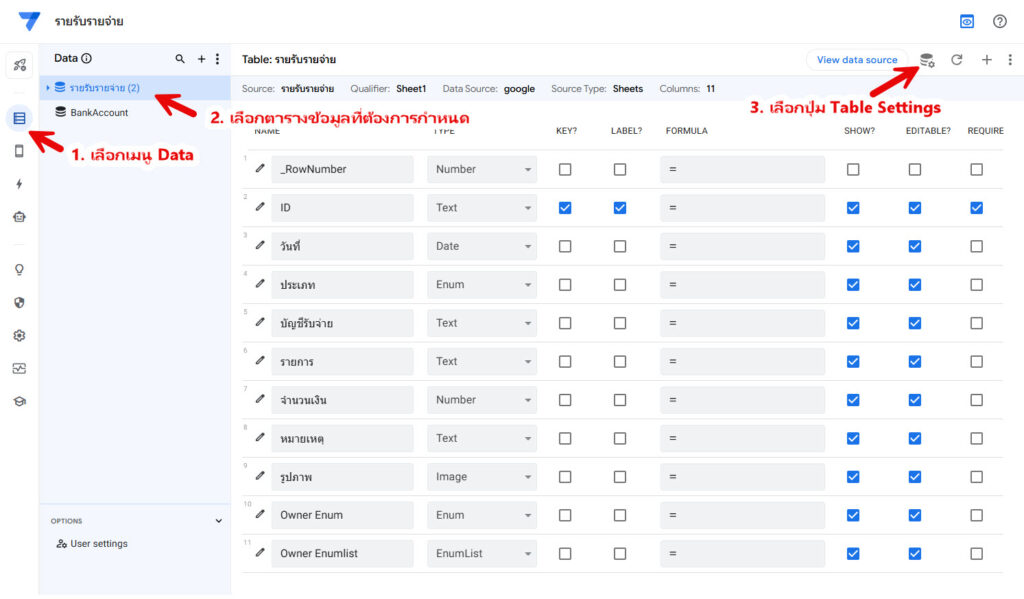The height and width of the screenshot is (599, 1024).
Task: Open type dropdown for ID column
Action: point(482,208)
